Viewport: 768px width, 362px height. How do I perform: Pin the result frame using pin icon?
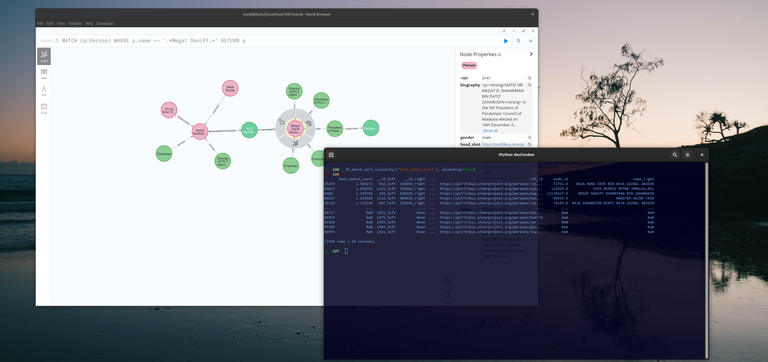(504, 31)
